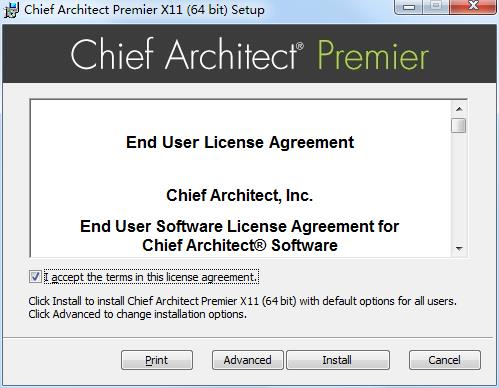499x388 pixels.
Task: Minimize the Chief Architect Setup window
Action: pos(409,6)
